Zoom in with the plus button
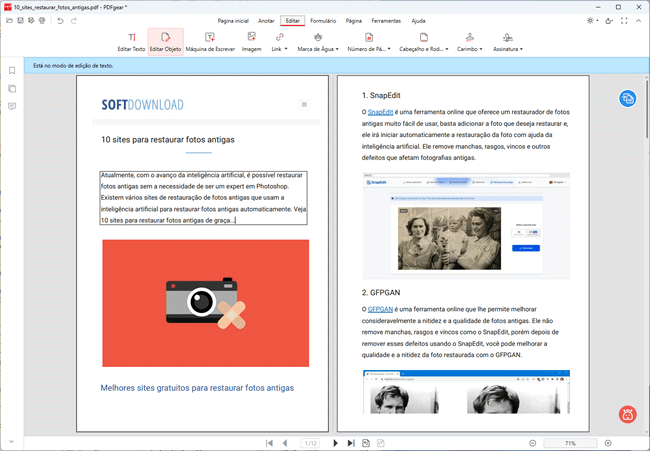 608,443
